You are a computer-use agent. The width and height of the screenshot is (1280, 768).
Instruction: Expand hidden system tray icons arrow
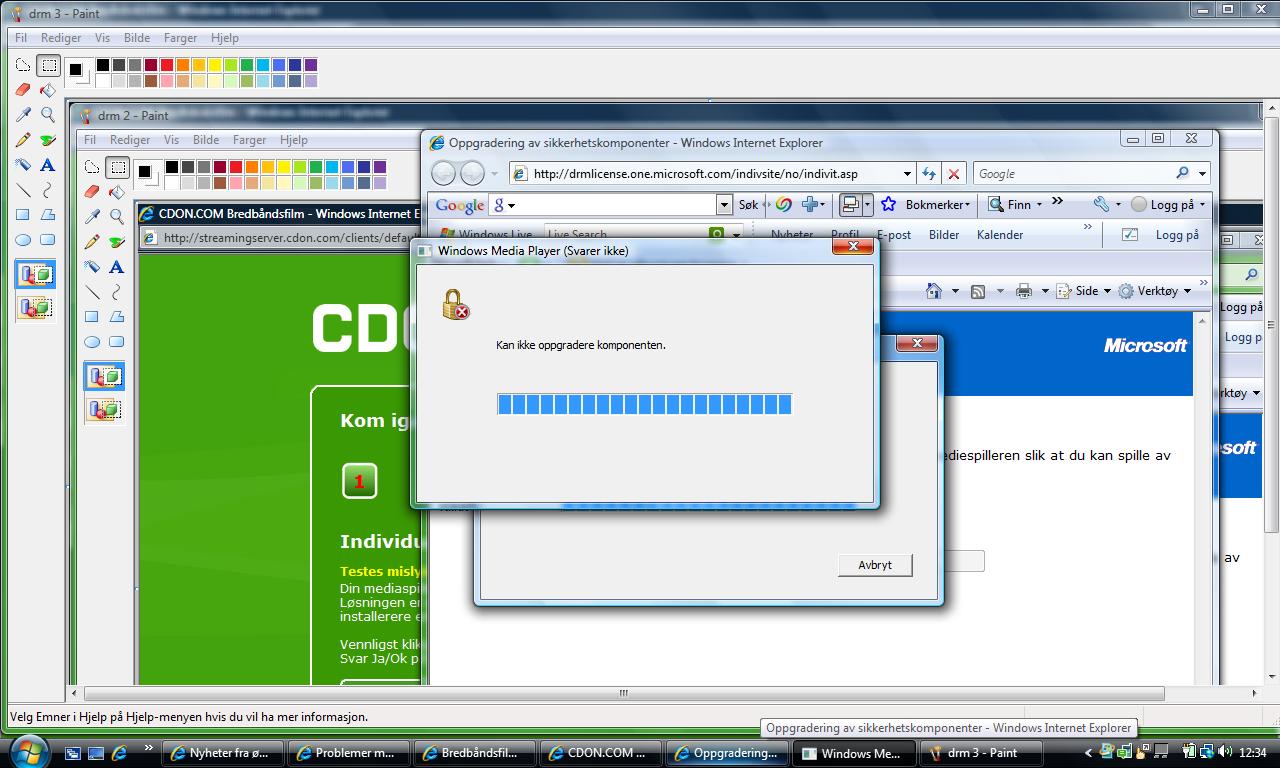point(1089,753)
